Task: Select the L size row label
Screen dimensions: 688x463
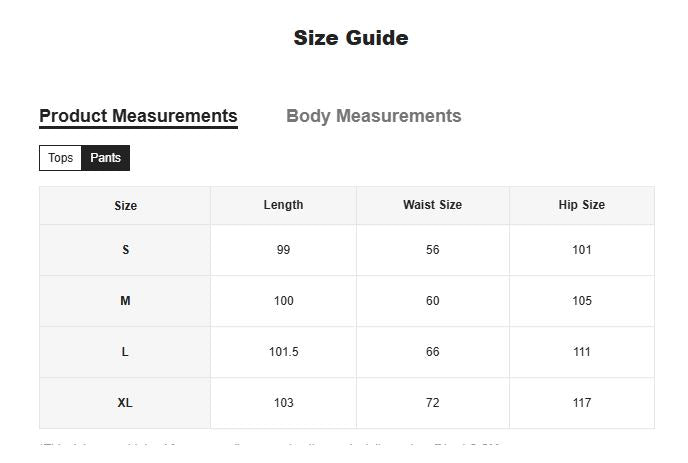Action: (125, 352)
